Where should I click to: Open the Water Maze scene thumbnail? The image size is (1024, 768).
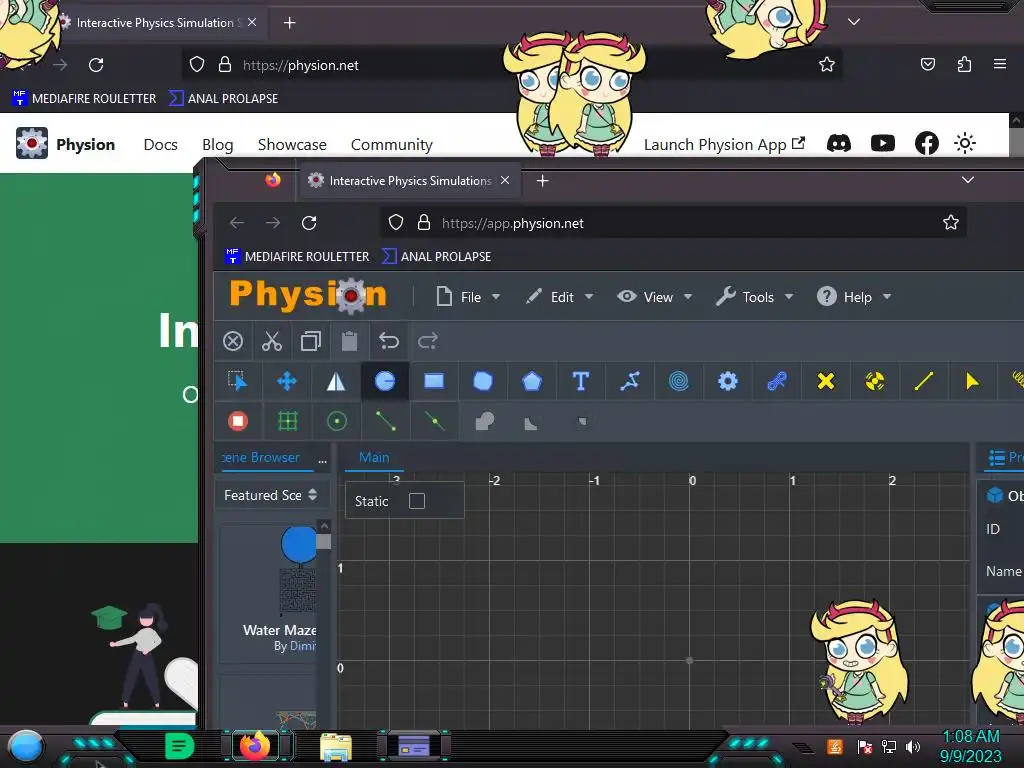[298, 572]
